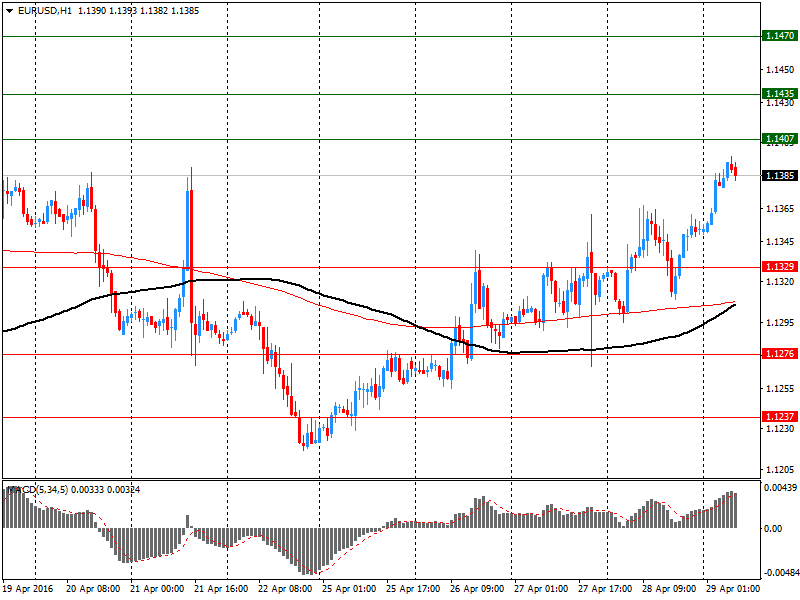The width and height of the screenshot is (800, 600).
Task: Select the red horizontal line at 1.1237
Action: coord(382,417)
